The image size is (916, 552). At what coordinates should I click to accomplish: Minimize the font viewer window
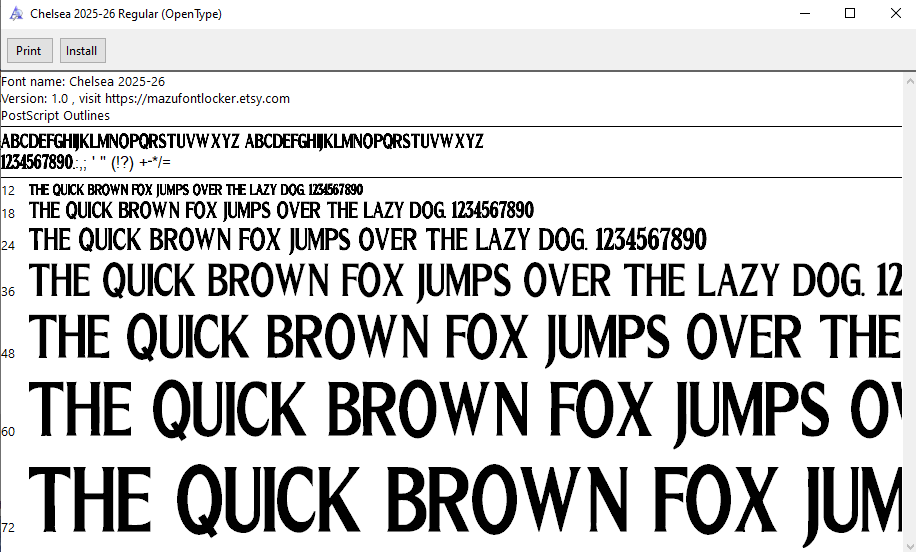(804, 14)
